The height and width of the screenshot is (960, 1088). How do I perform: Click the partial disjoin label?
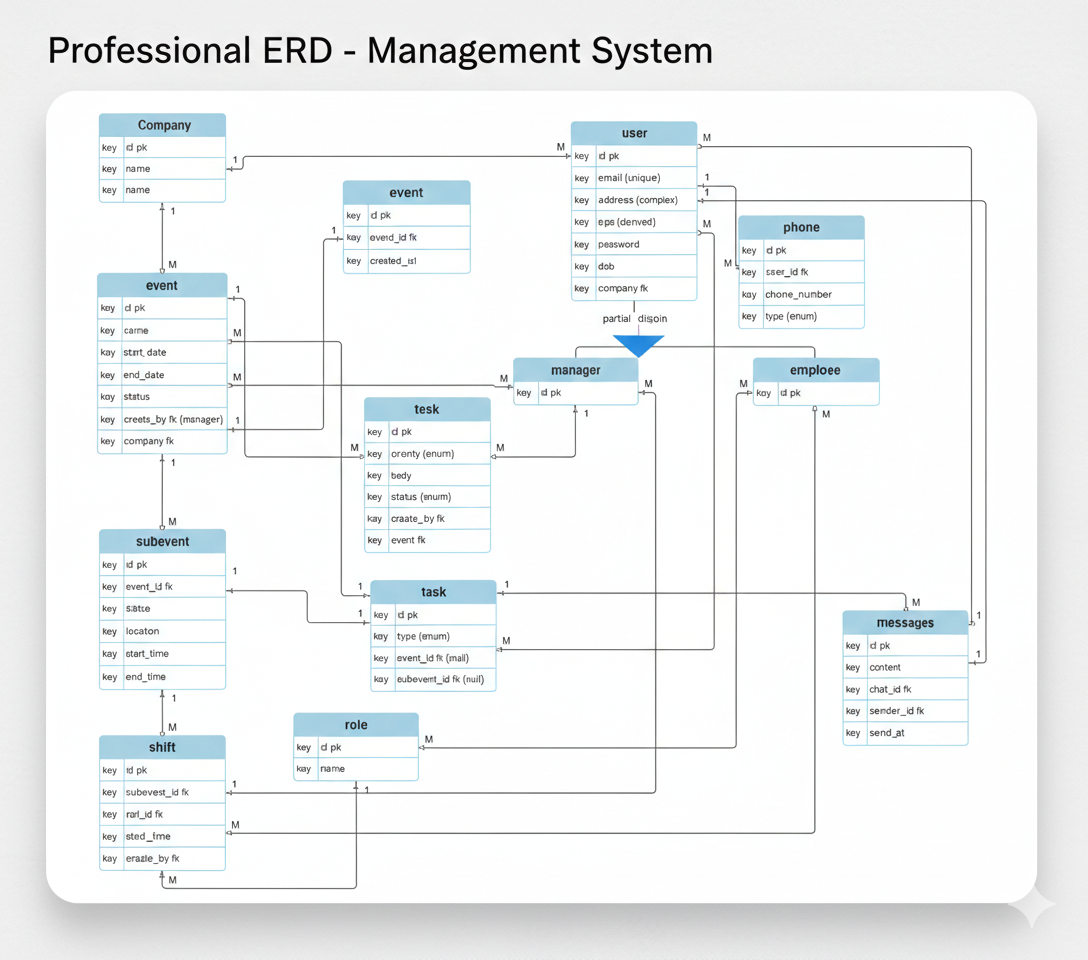pyautogui.click(x=634, y=318)
